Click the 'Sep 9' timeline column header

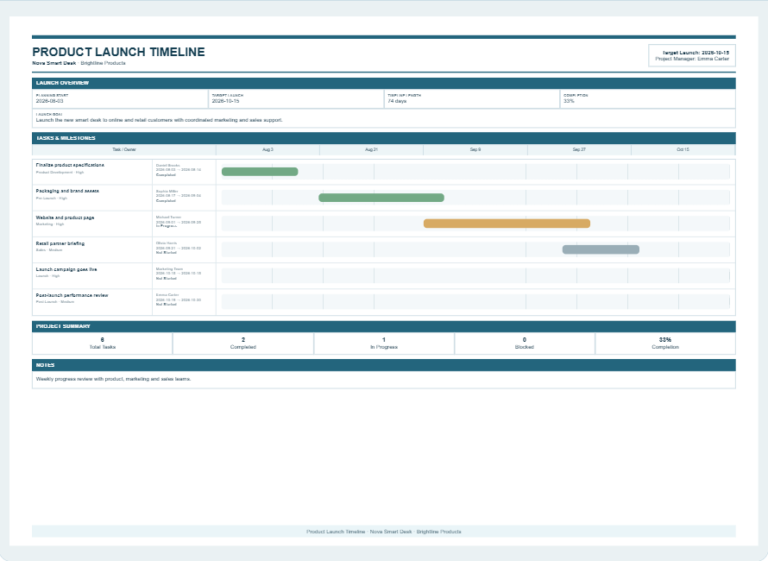(x=475, y=149)
